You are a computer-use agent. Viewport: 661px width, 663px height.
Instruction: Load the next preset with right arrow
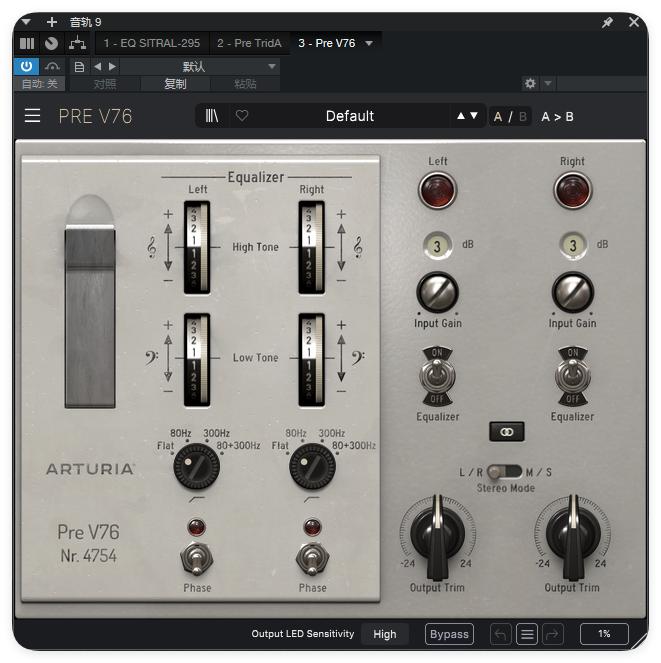112,66
